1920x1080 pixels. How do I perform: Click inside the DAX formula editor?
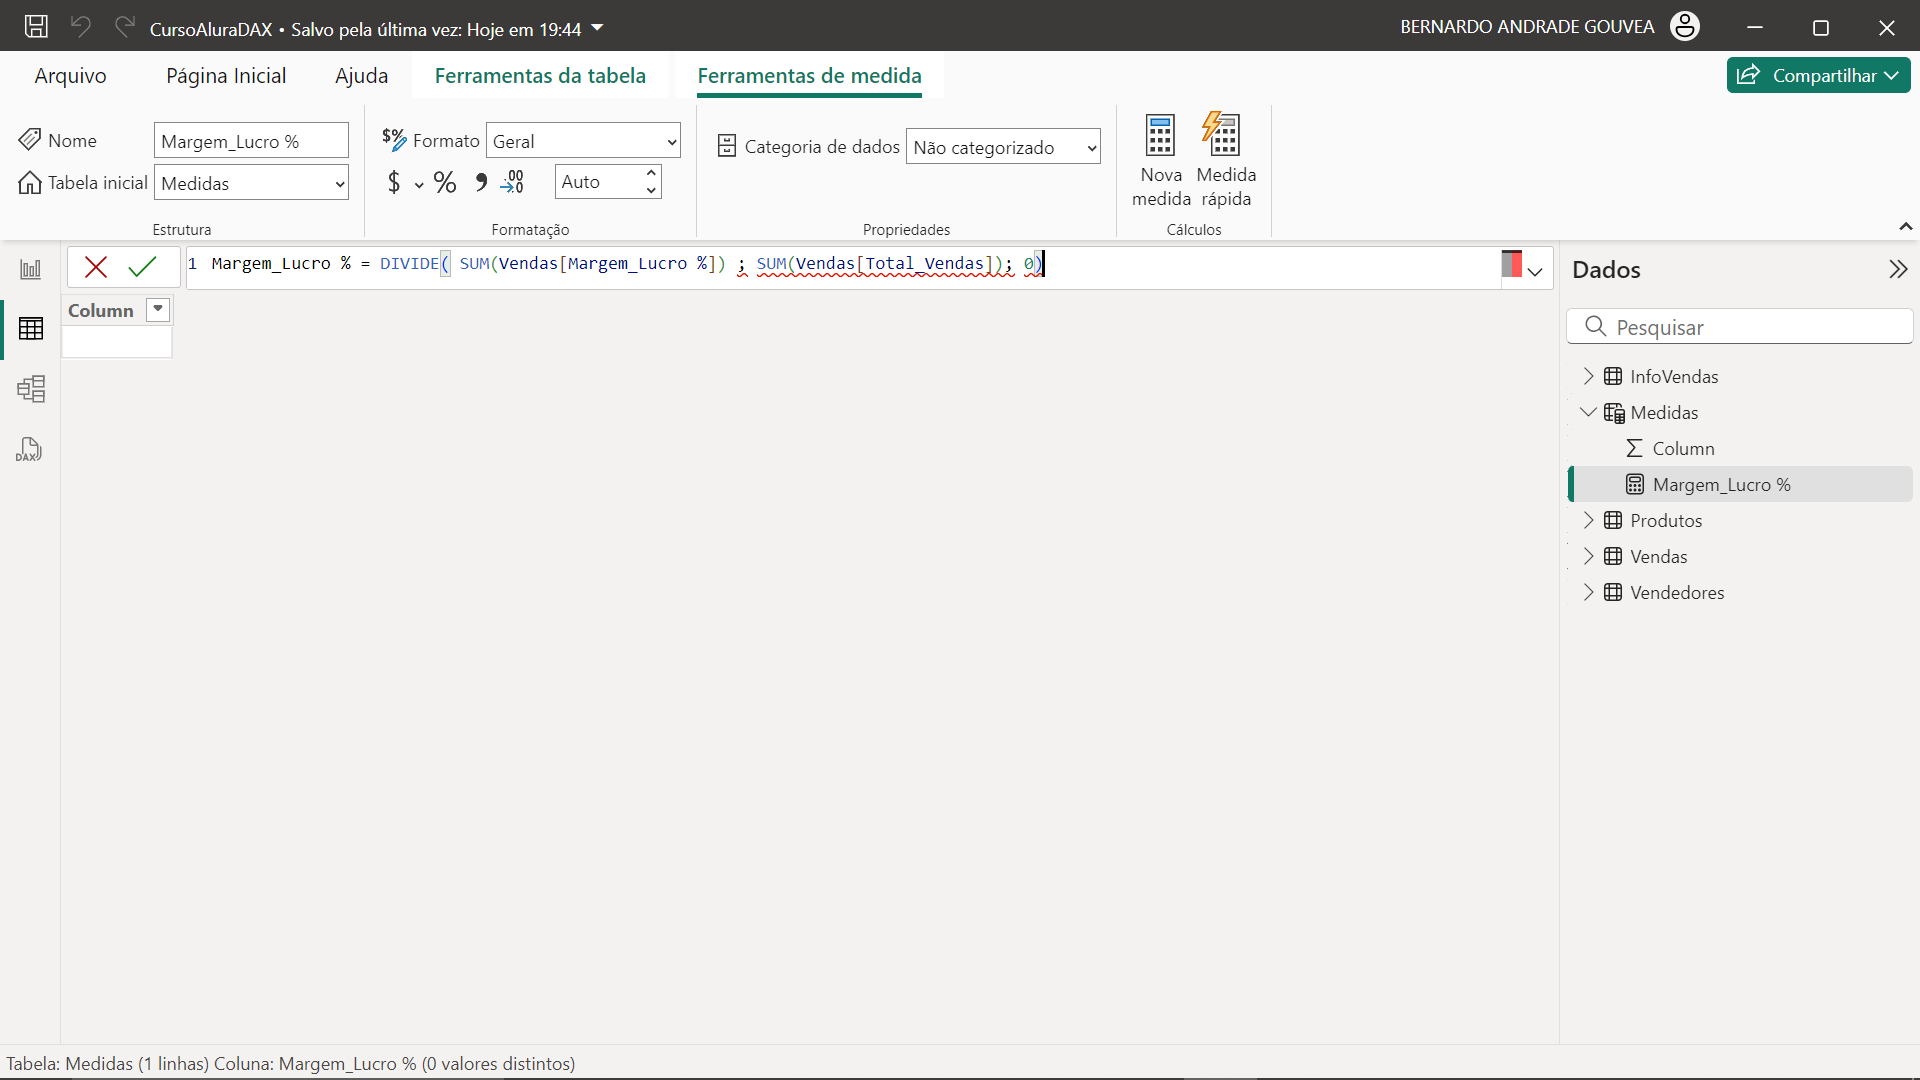click(x=843, y=267)
